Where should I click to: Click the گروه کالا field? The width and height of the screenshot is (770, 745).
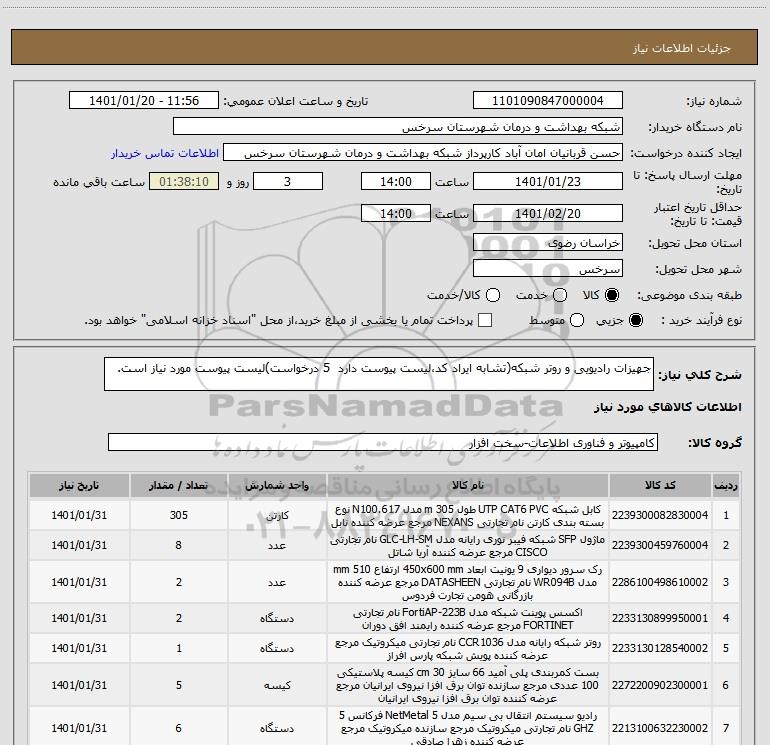tap(383, 442)
